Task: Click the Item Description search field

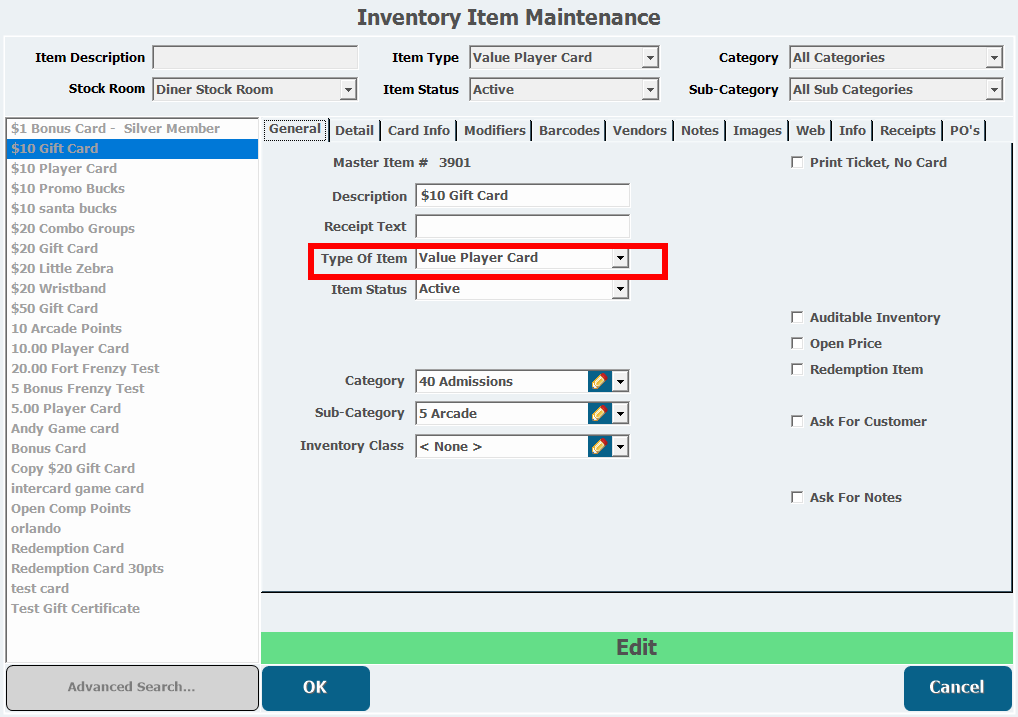Action: (255, 58)
